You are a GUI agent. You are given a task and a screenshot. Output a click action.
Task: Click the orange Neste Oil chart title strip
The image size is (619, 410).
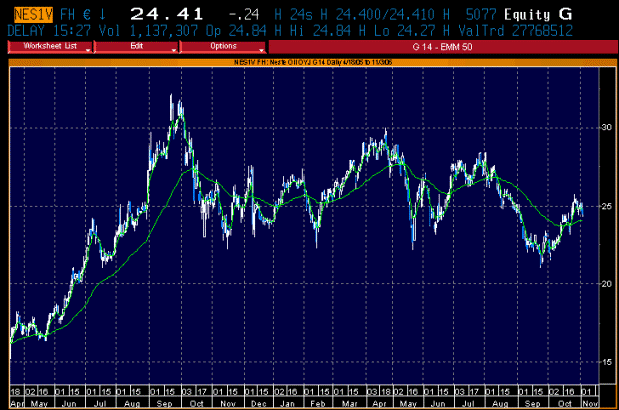(x=313, y=62)
